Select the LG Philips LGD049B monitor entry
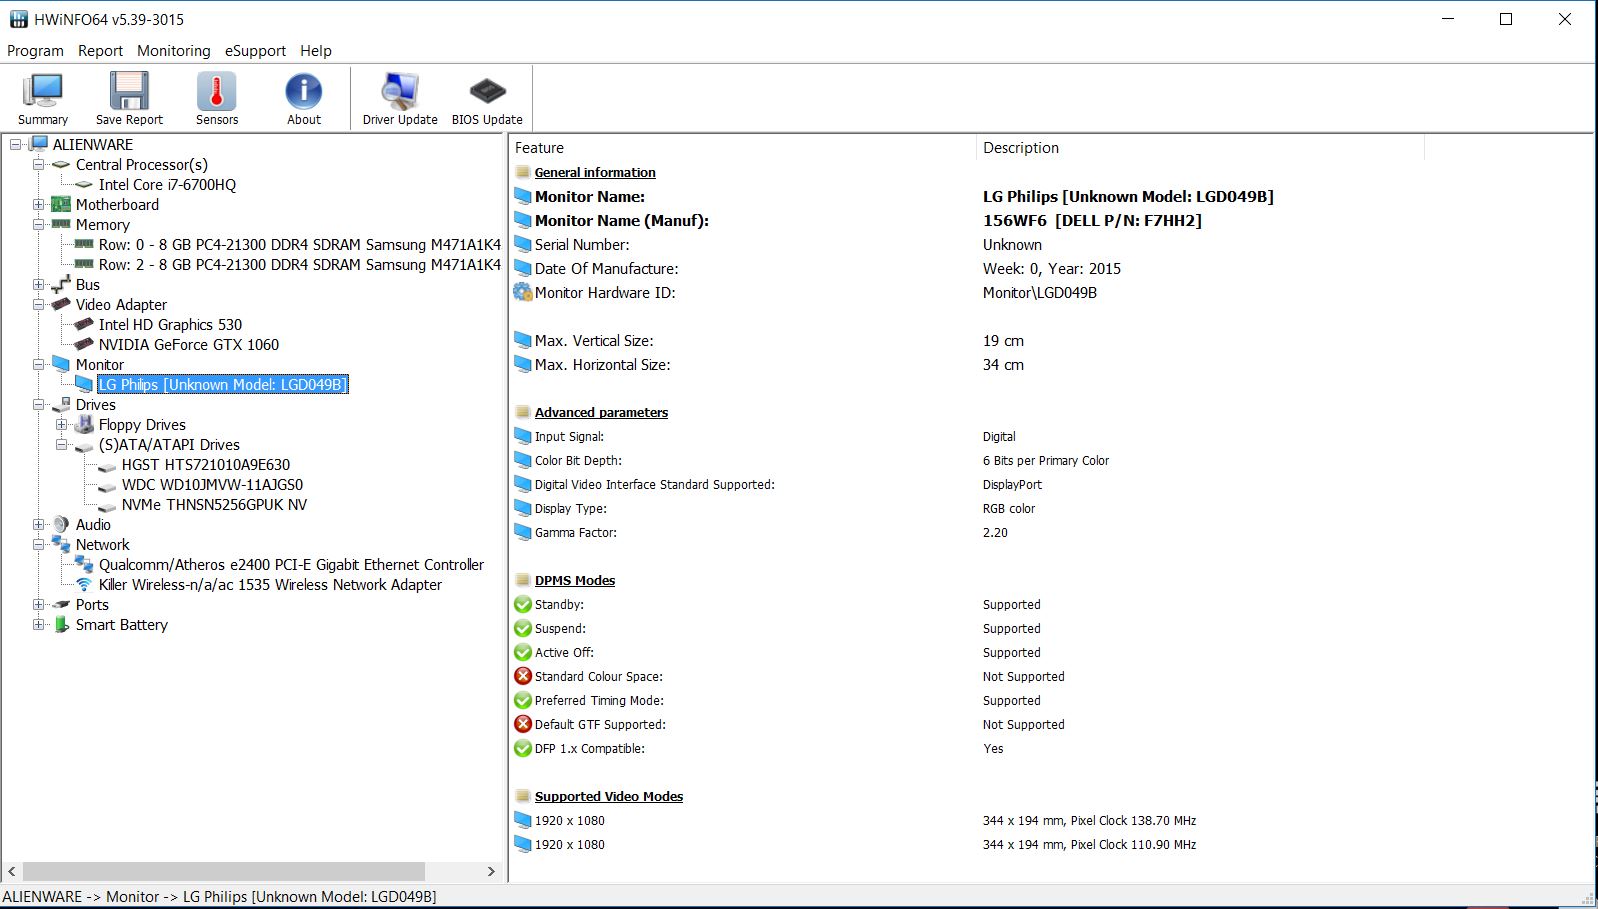The image size is (1598, 909). (222, 384)
